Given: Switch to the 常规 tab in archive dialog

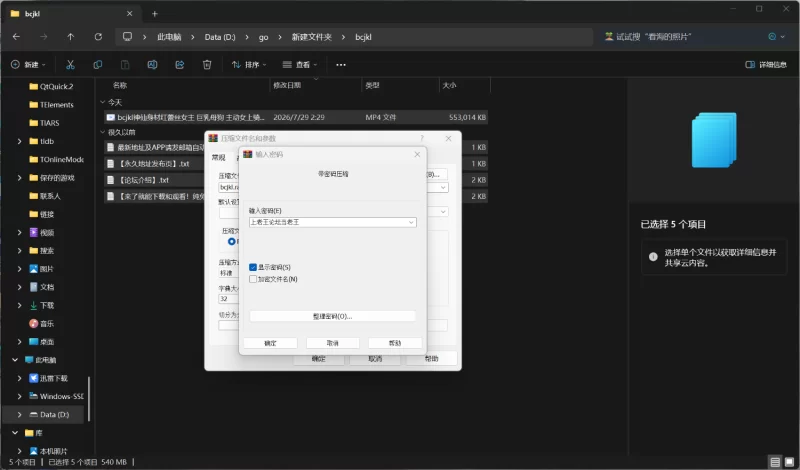Looking at the screenshot, I should click(x=218, y=157).
